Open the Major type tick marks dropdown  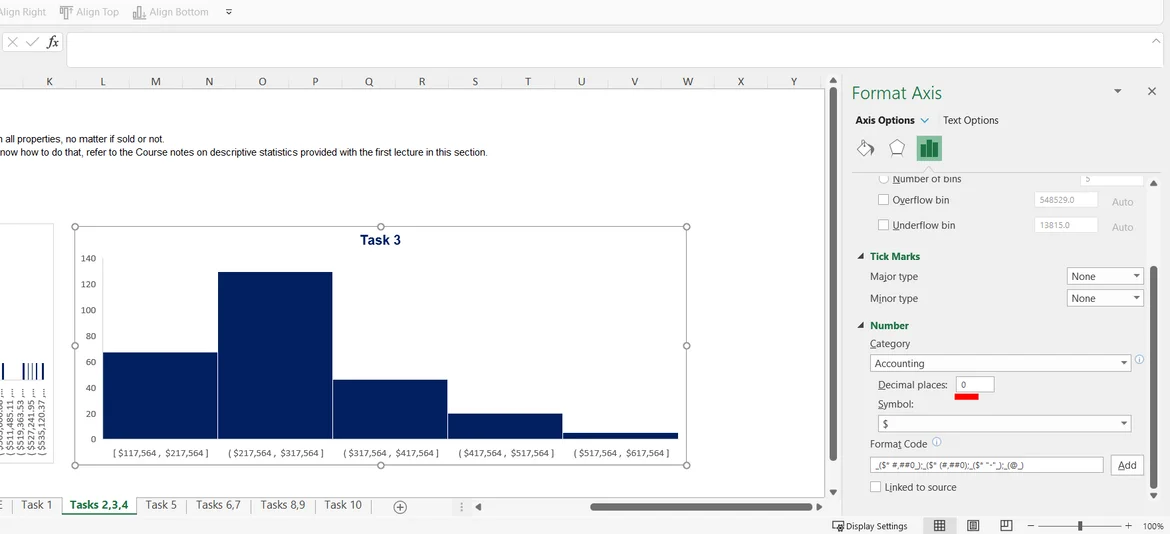1105,276
